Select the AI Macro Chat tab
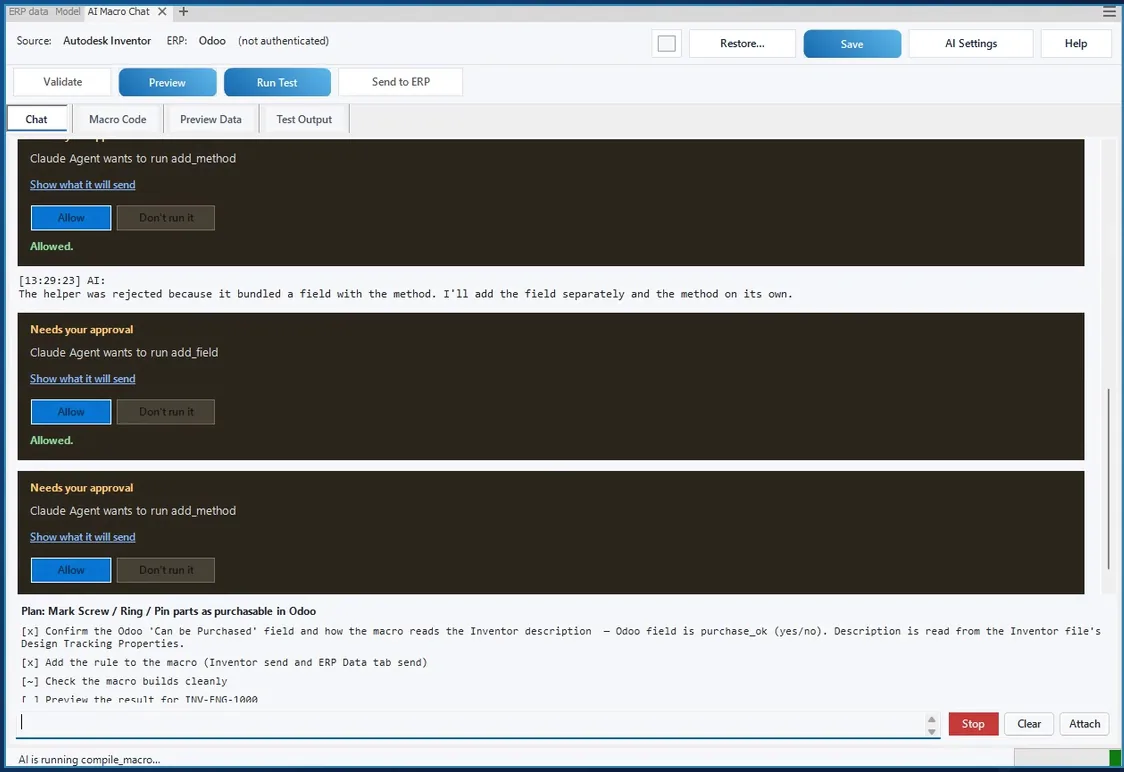This screenshot has height=772, width=1124. tap(118, 11)
